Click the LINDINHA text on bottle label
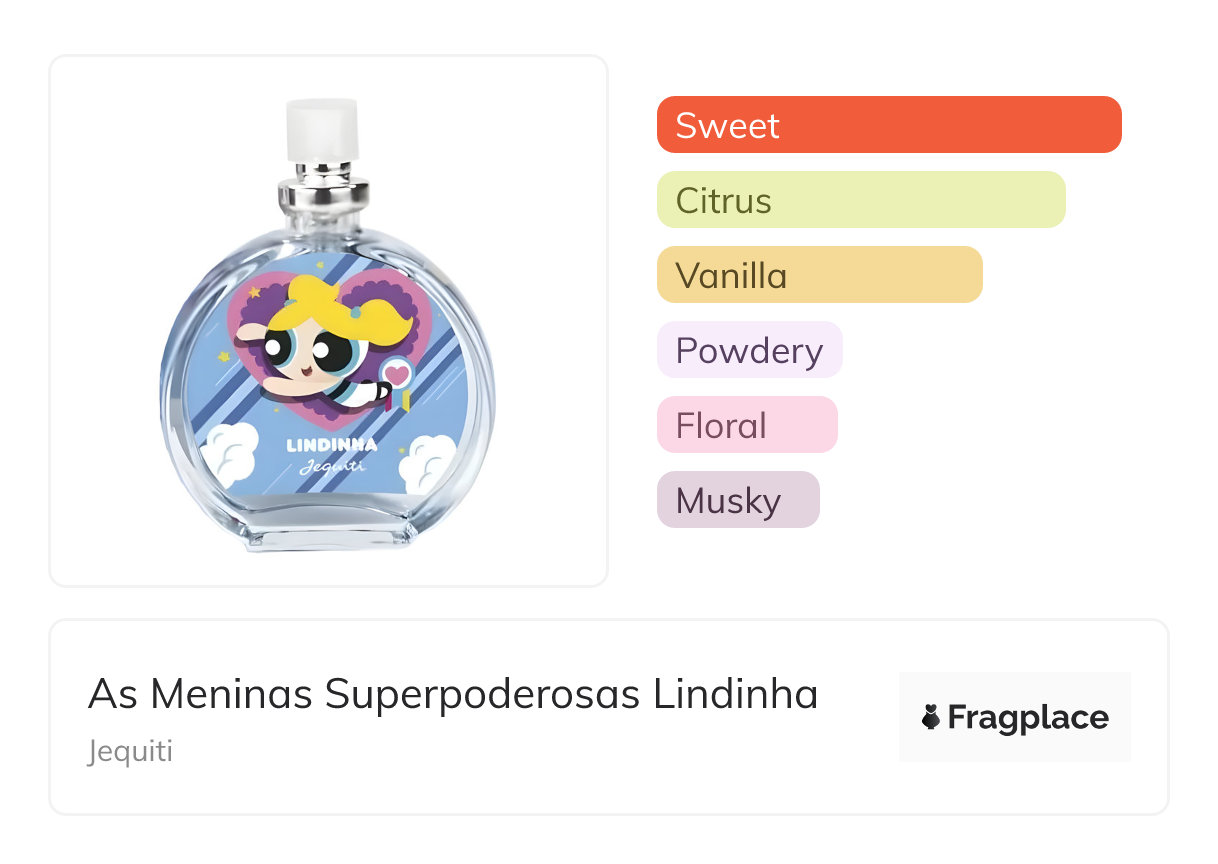The width and height of the screenshot is (1218, 864). (x=331, y=446)
